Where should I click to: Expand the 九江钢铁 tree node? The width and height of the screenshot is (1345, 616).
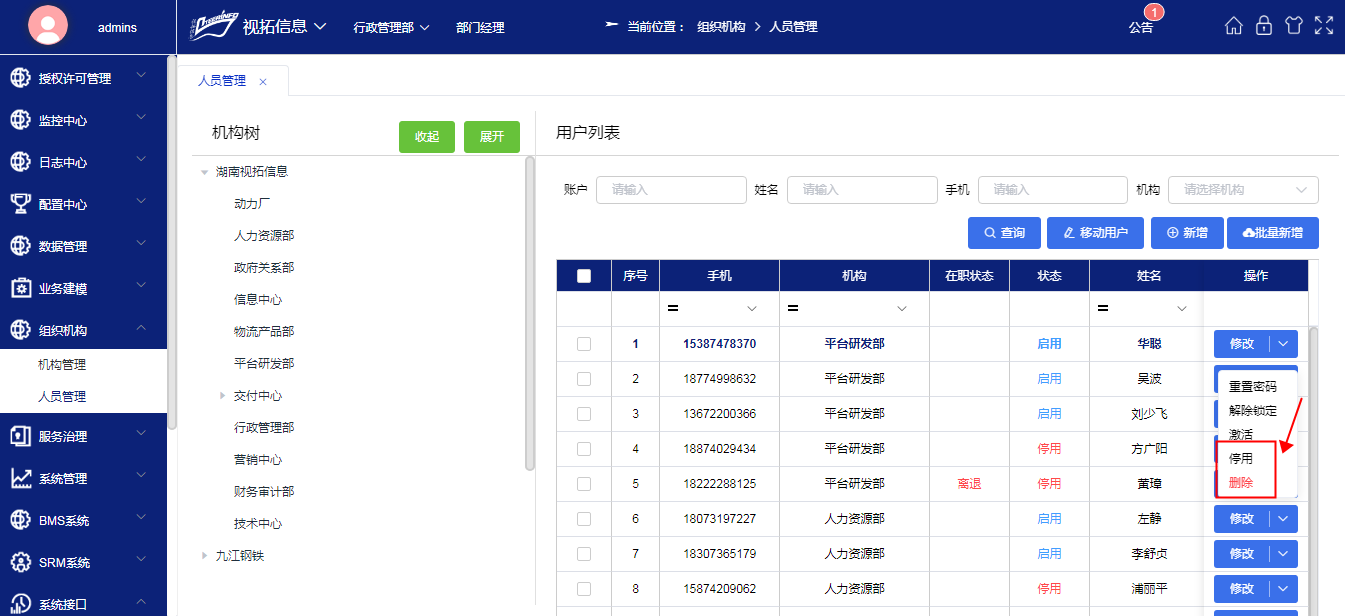coord(205,556)
